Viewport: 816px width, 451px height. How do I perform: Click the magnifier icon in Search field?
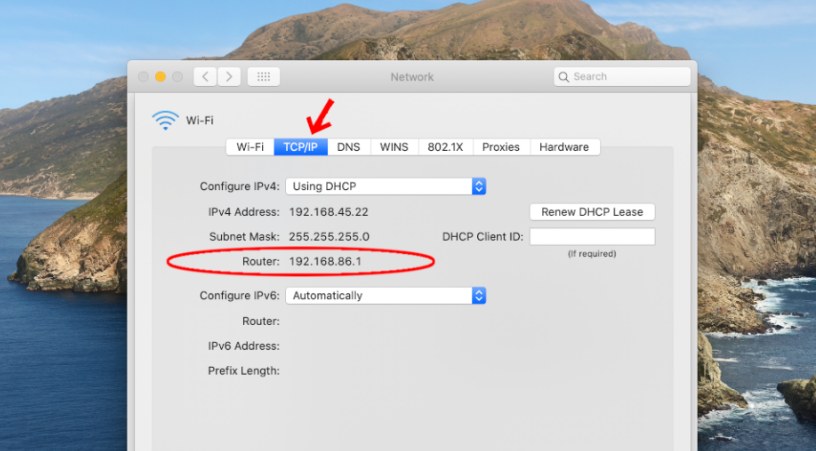pos(564,77)
